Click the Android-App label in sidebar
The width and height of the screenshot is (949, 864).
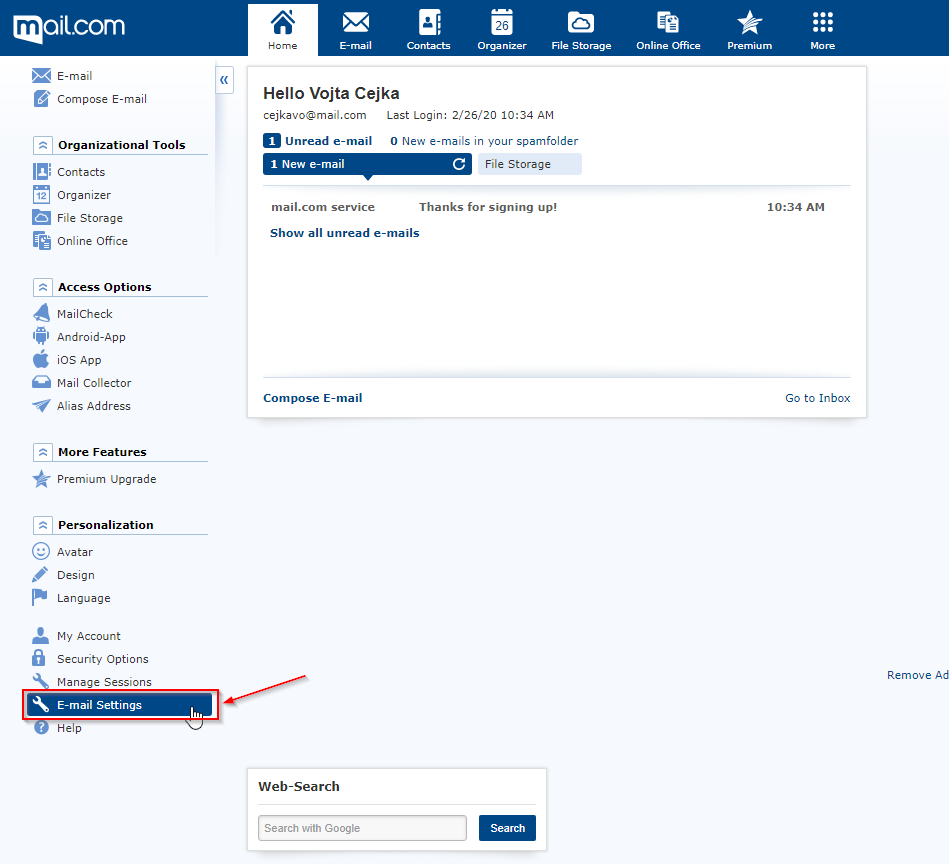tap(91, 337)
